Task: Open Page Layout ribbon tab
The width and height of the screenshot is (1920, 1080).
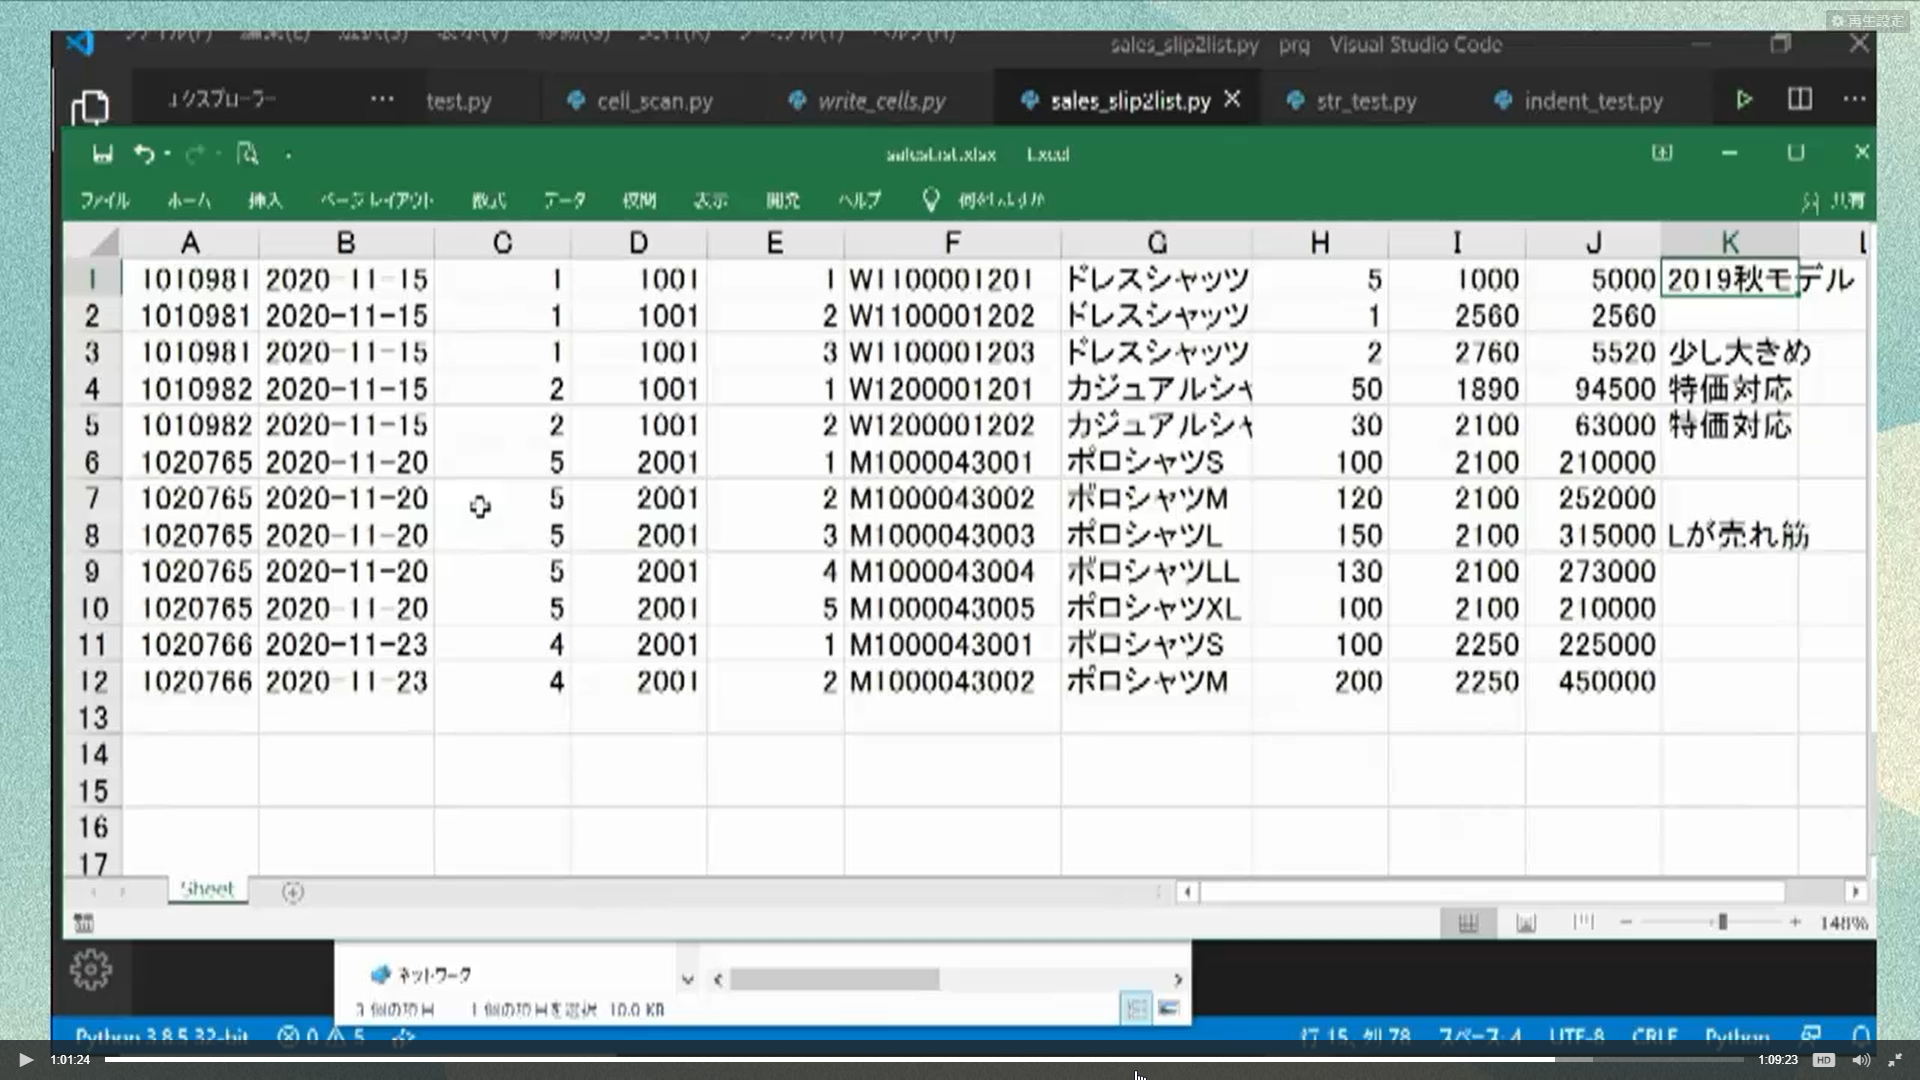Action: 377,201
